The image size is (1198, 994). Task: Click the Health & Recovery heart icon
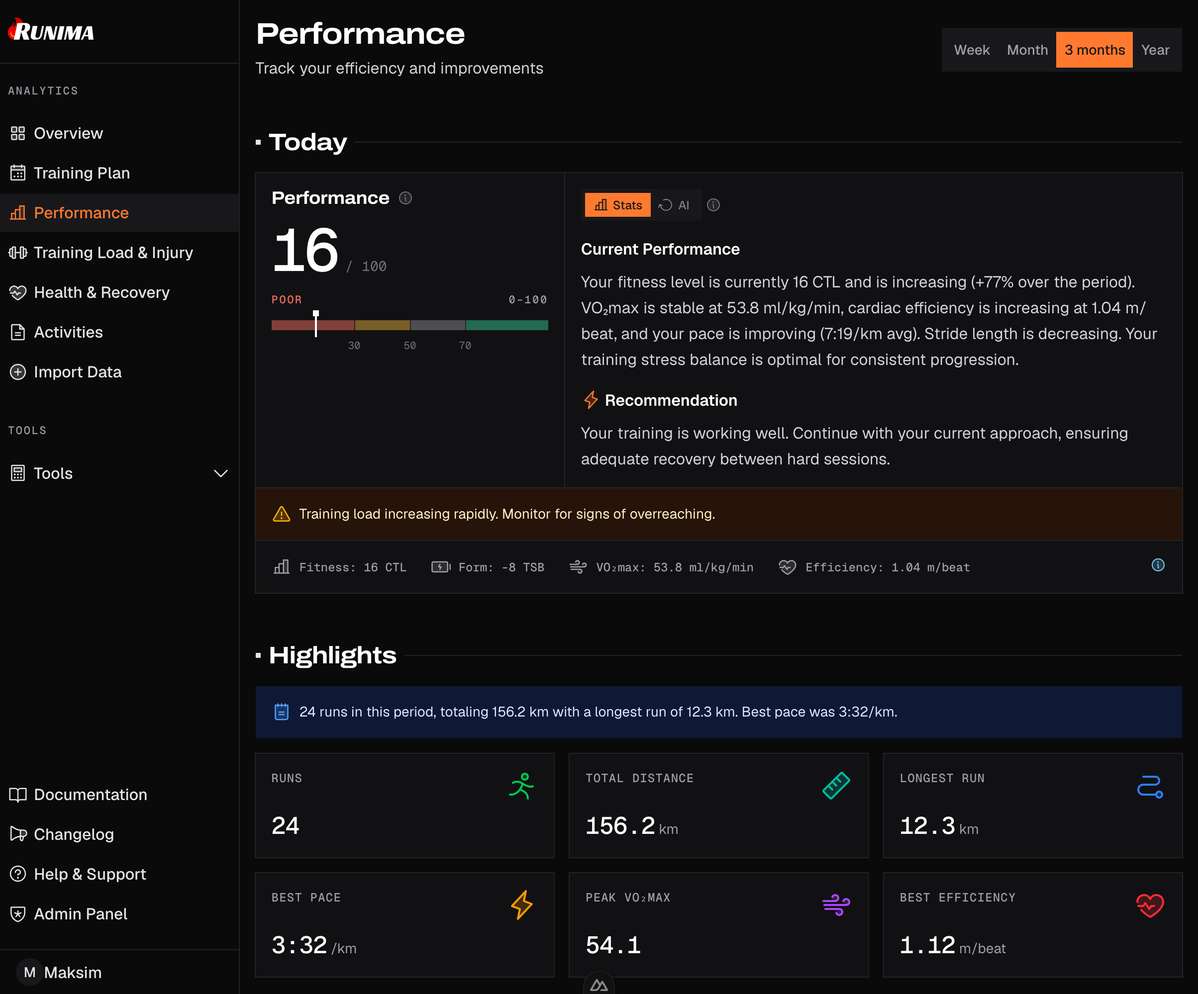click(x=18, y=292)
